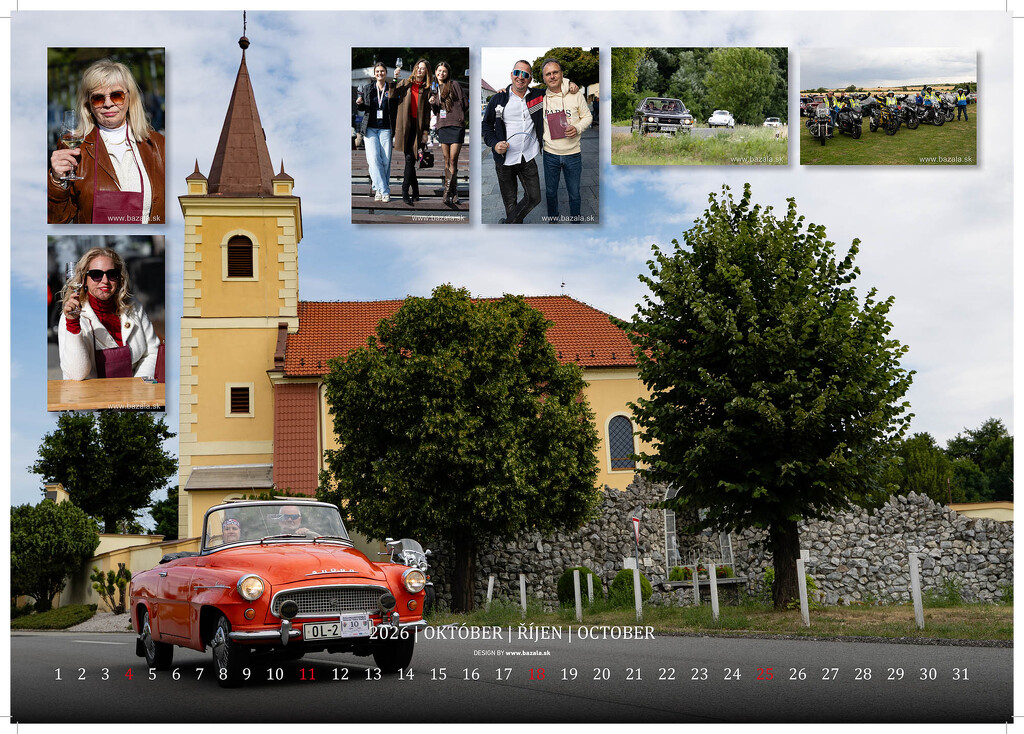Click the www.bazala.sk design credit link
1024x734 pixels.
click(x=527, y=652)
